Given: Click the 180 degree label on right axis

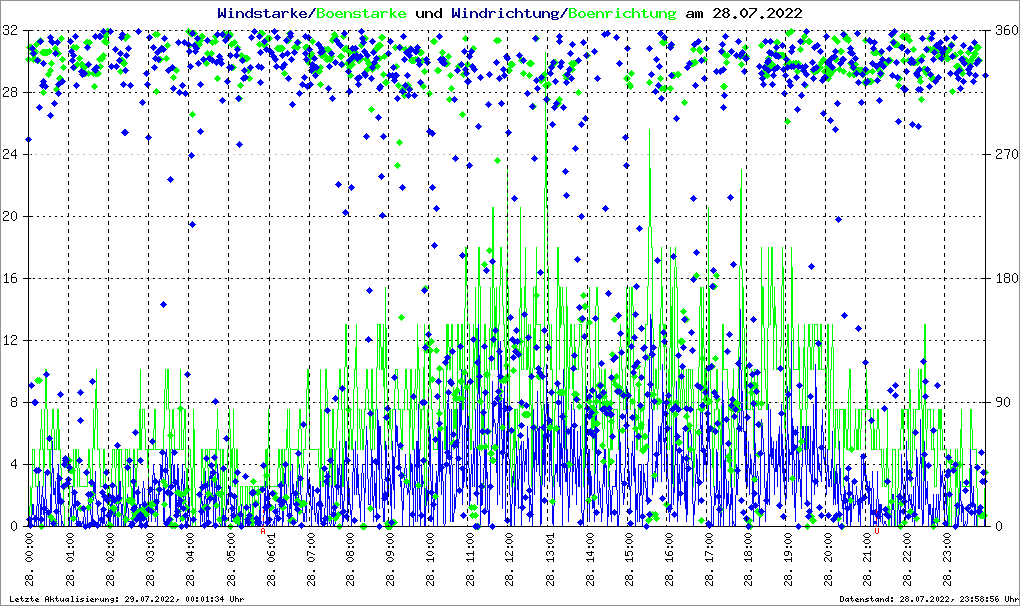Looking at the screenshot, I should coord(1003,278).
